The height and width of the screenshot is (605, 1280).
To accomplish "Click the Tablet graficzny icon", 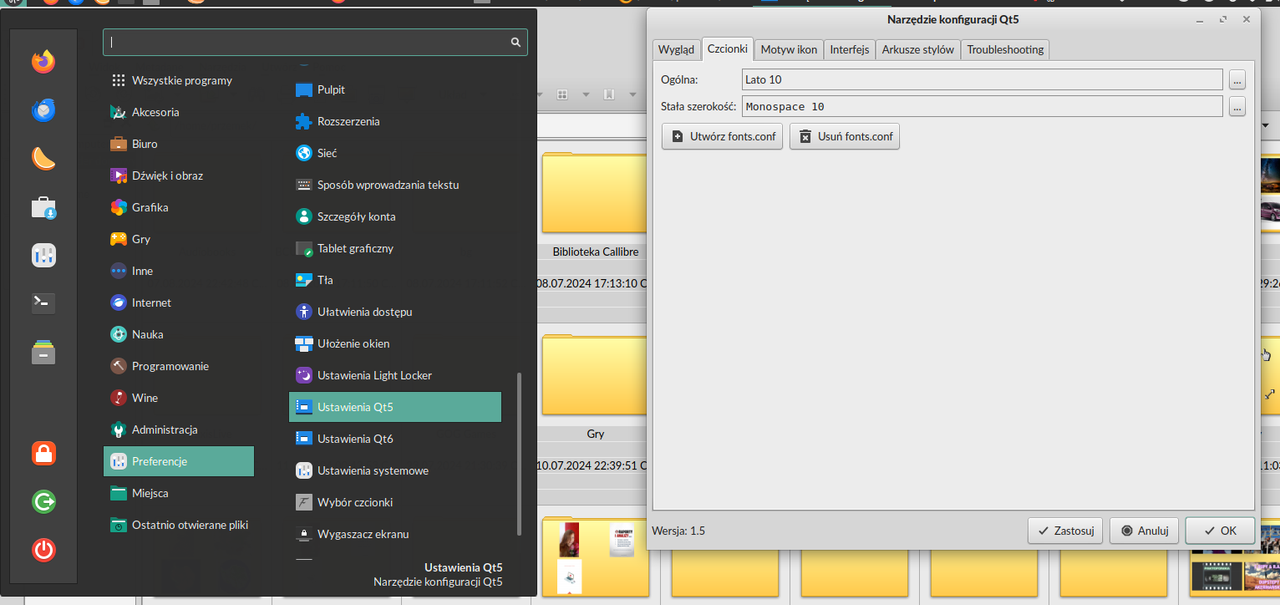I will 304,248.
